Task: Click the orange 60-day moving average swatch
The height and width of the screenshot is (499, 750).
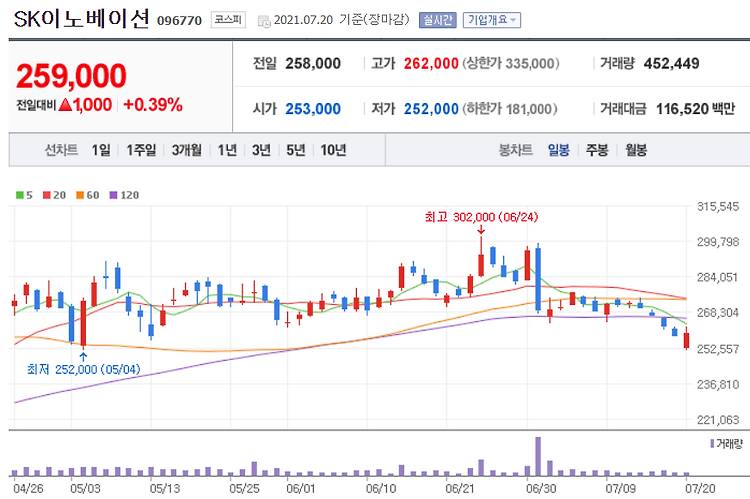Action: pos(80,195)
